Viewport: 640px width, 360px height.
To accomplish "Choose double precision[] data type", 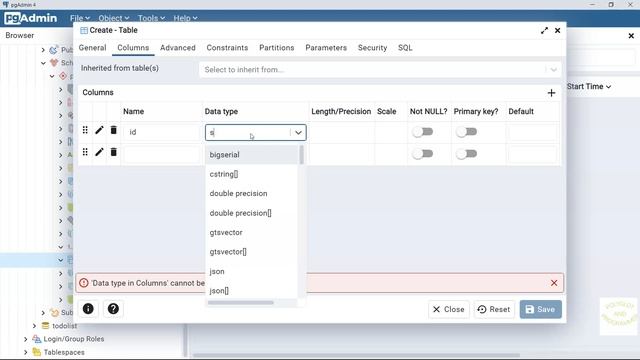I will point(252,213).
